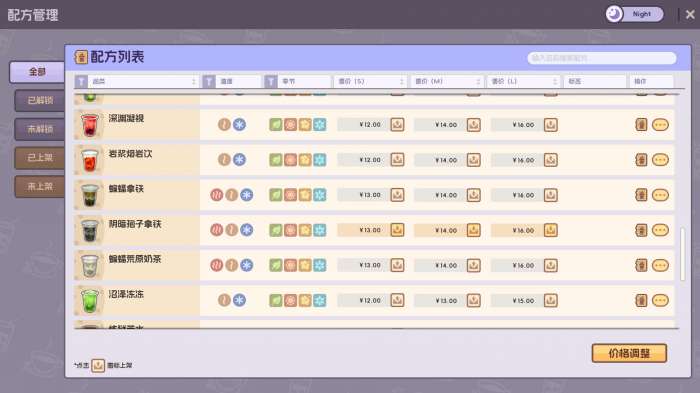The image size is (700, 393).
Task: Open the more options button for 岩浆熔岩饮
Action: click(660, 160)
